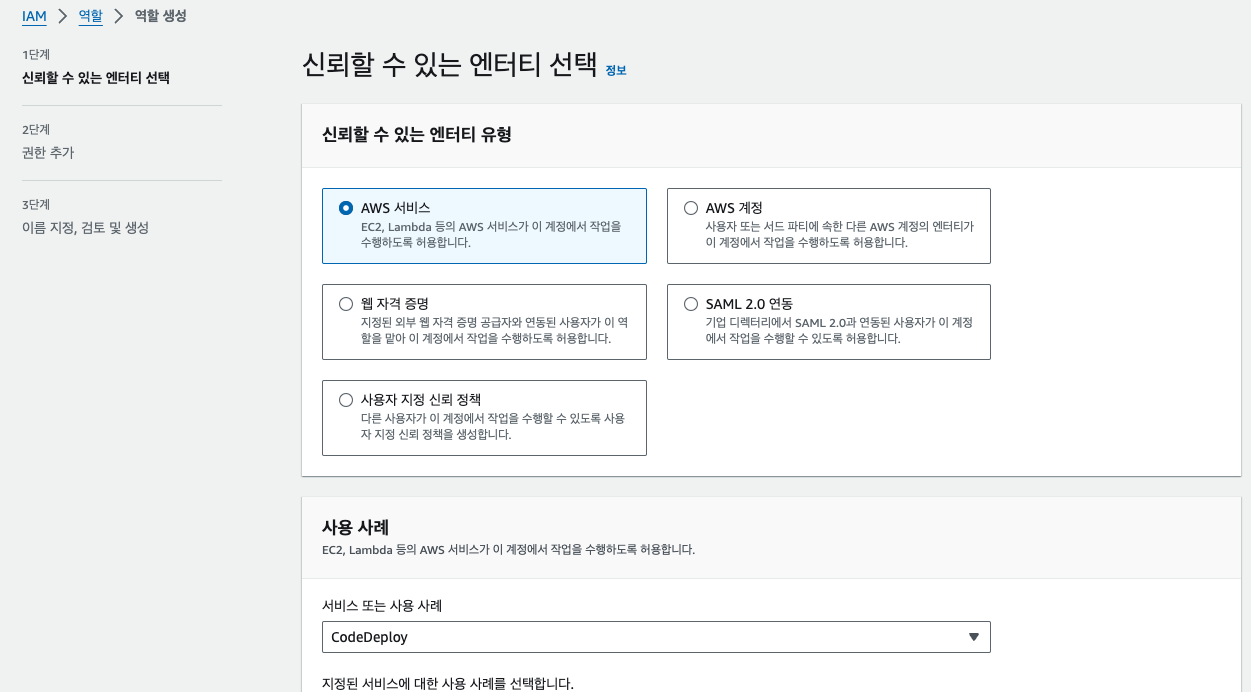The image size is (1251, 692).
Task: Click the 웹 자격 증명 card description text
Action: click(x=495, y=330)
